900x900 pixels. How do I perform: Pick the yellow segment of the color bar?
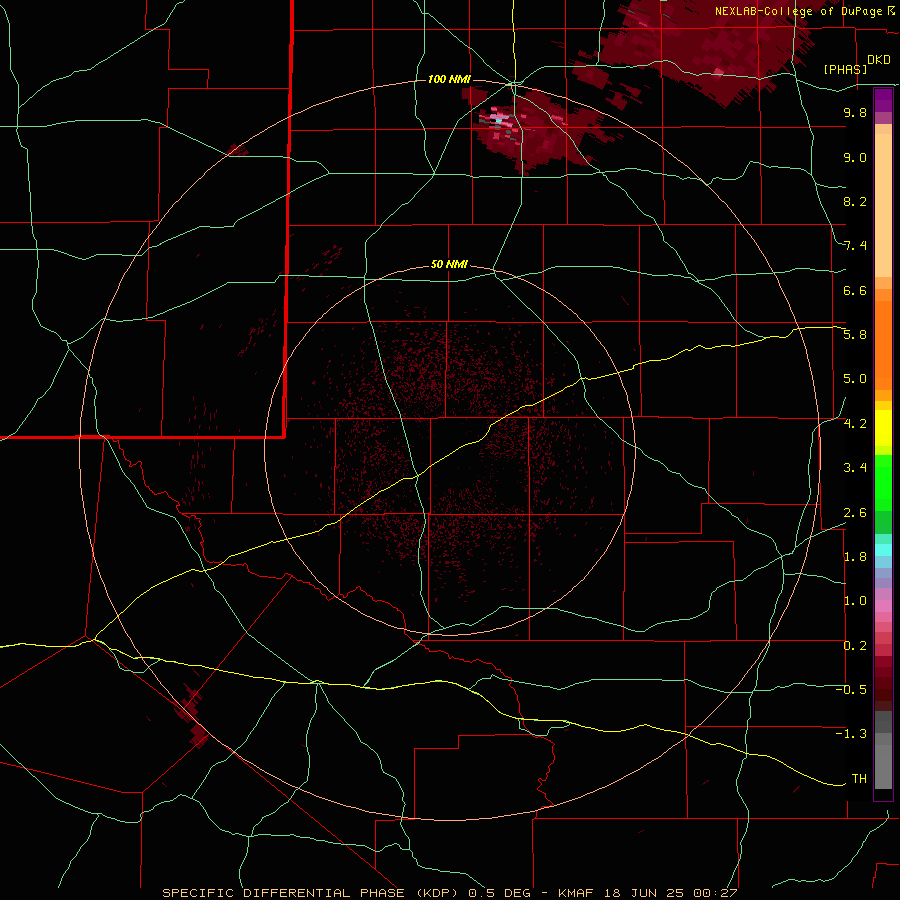883,428
